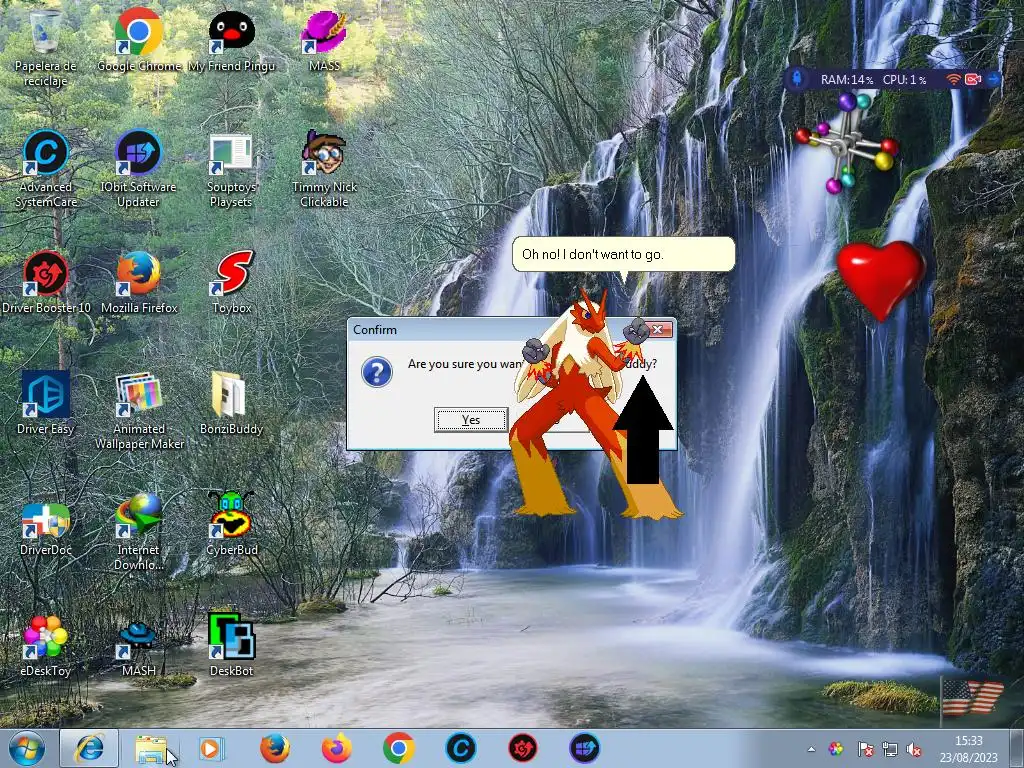Open the second newer Firefox taskbar icon
The image size is (1024, 768).
(336, 748)
